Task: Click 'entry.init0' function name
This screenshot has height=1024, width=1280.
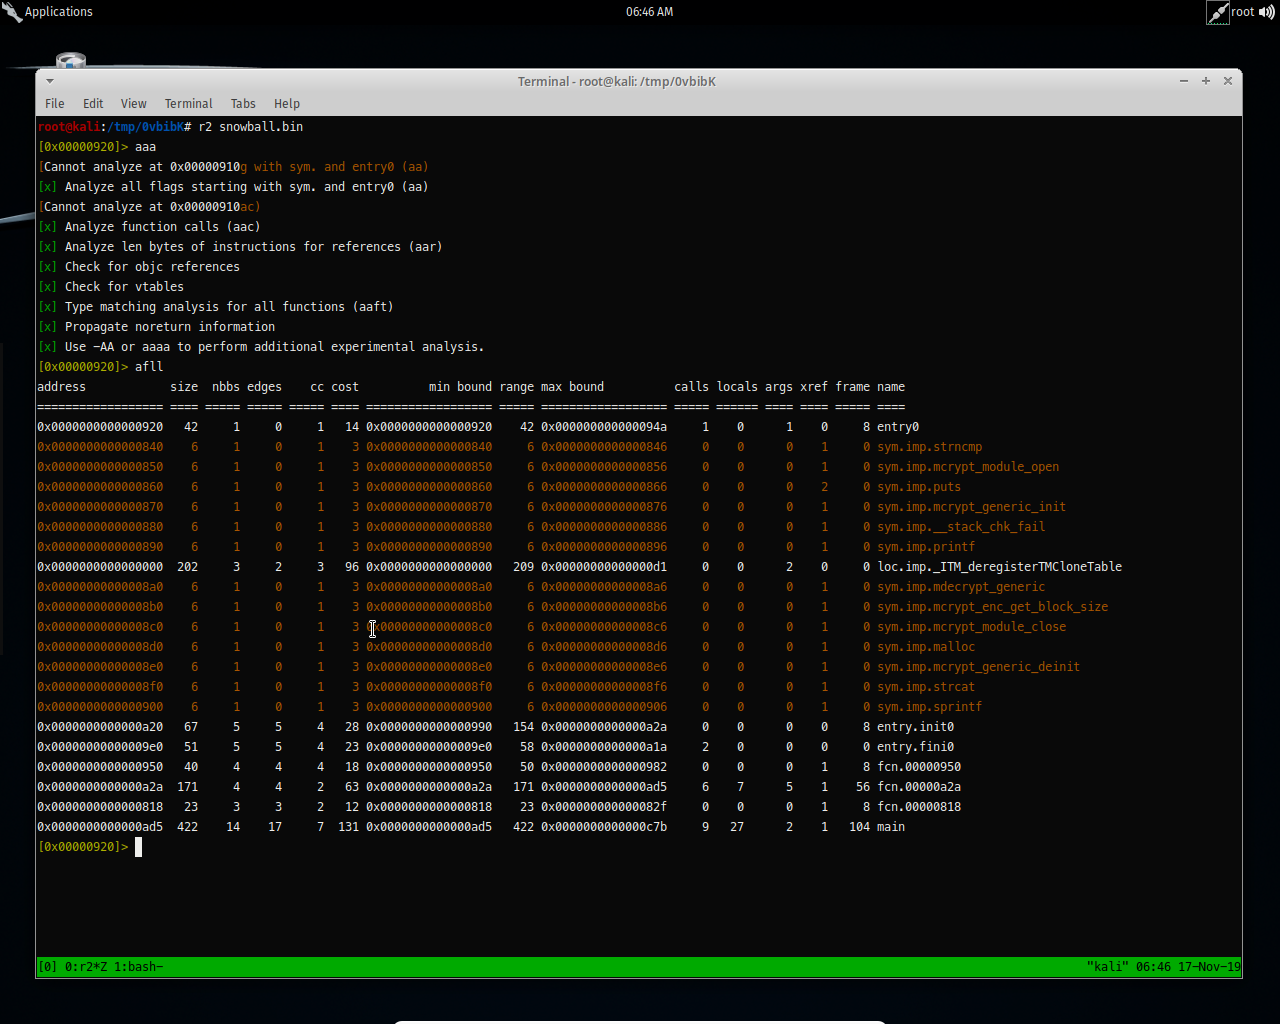Action: click(x=916, y=727)
